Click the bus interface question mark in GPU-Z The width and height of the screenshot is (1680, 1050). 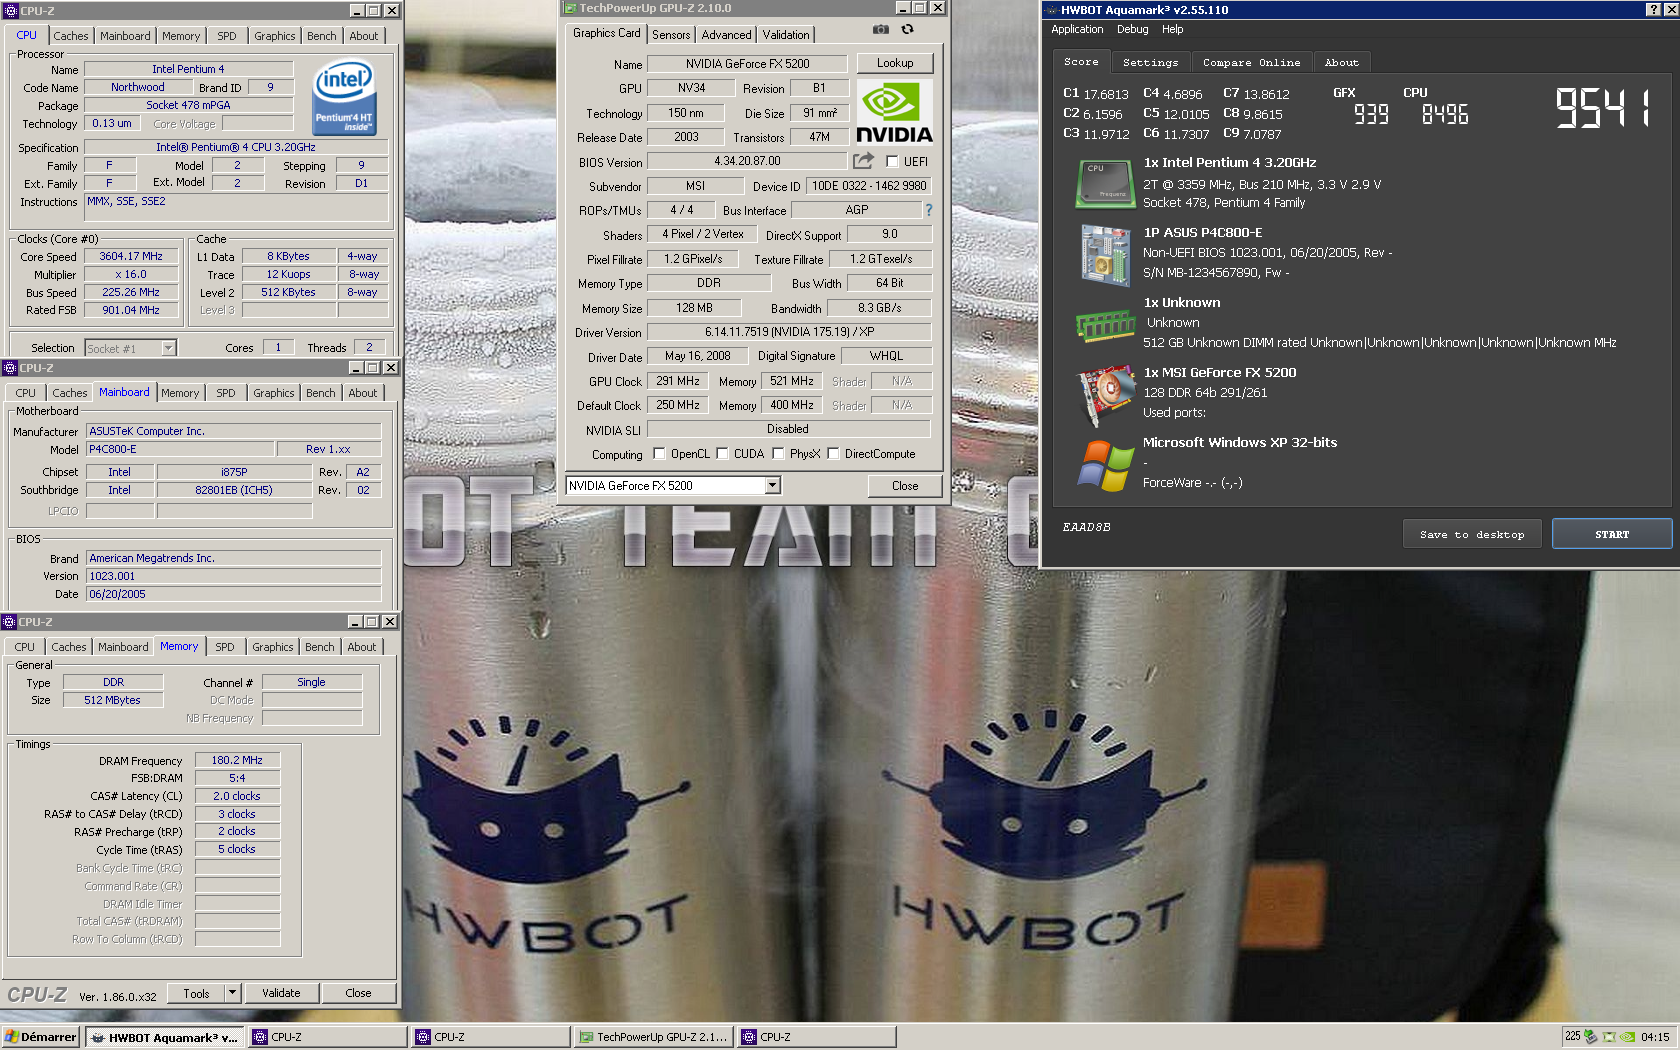(929, 210)
